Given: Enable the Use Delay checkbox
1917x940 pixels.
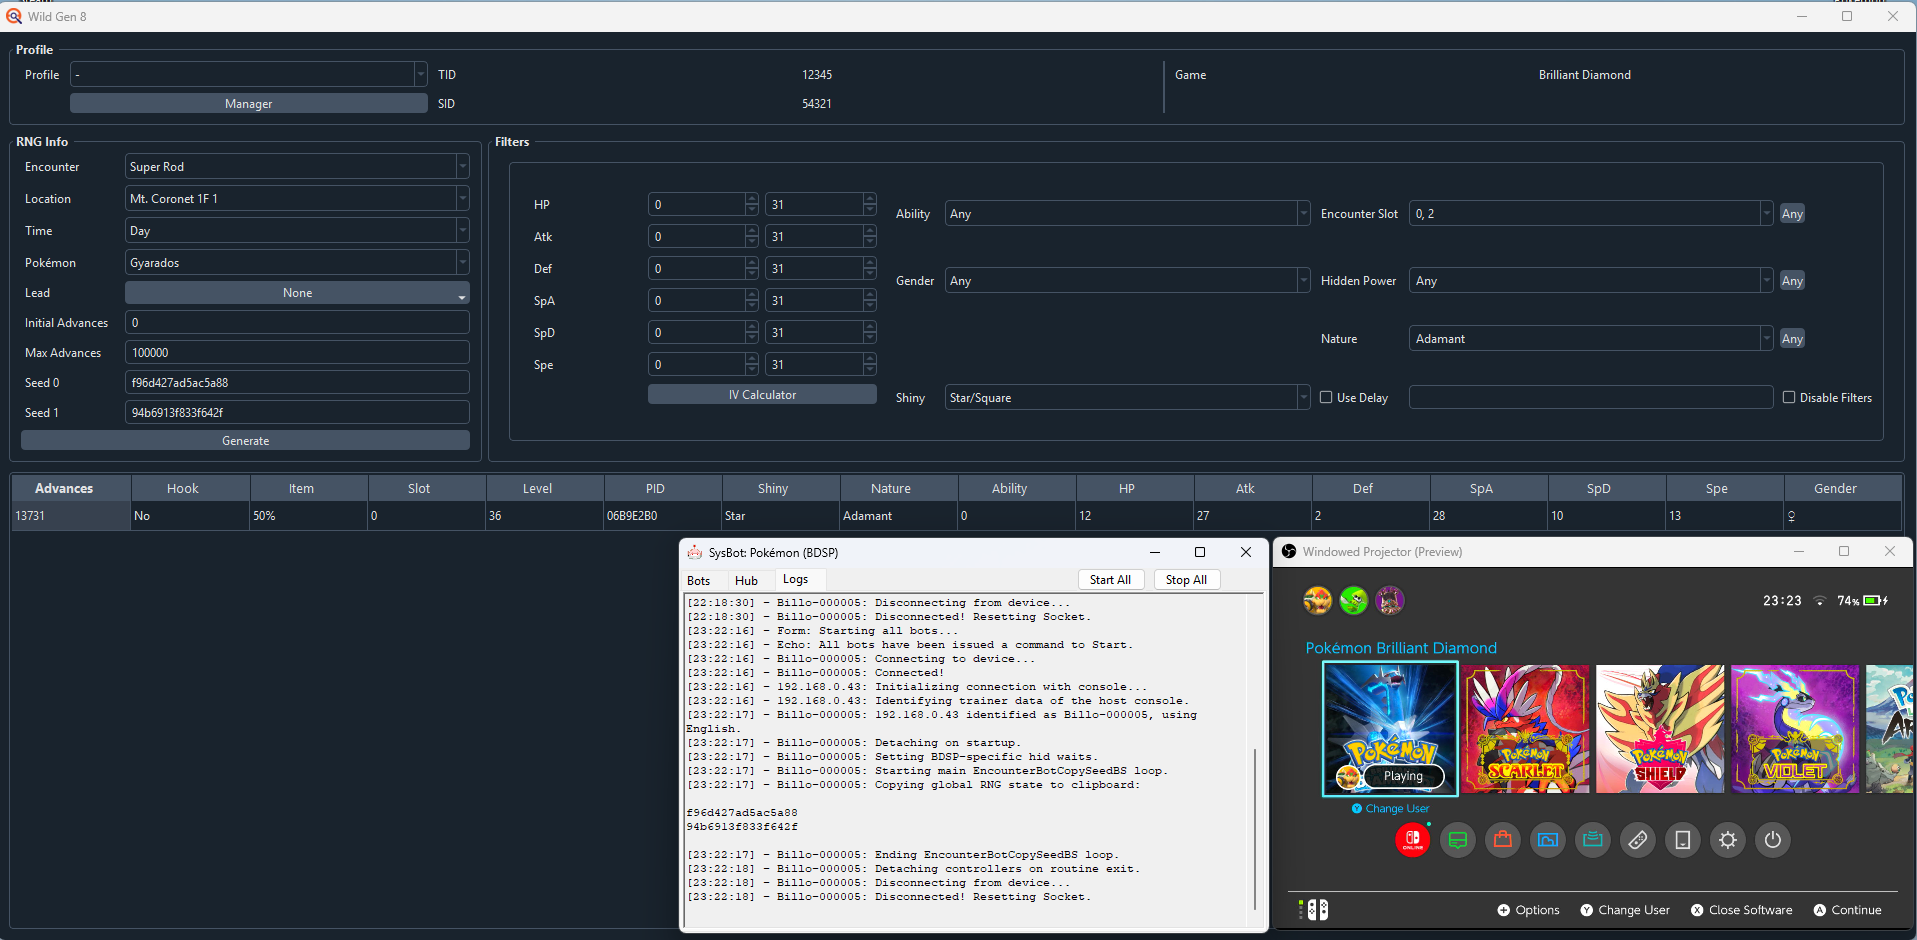Looking at the screenshot, I should [x=1326, y=397].
